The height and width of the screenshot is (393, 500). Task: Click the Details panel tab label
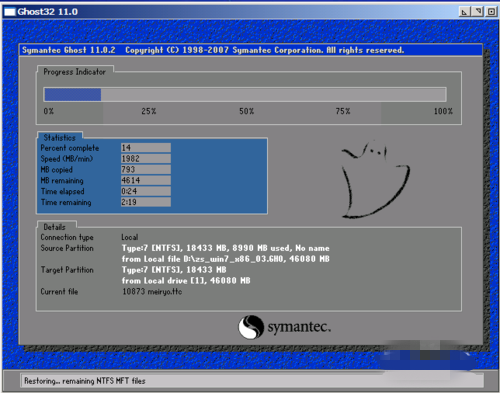(x=54, y=227)
